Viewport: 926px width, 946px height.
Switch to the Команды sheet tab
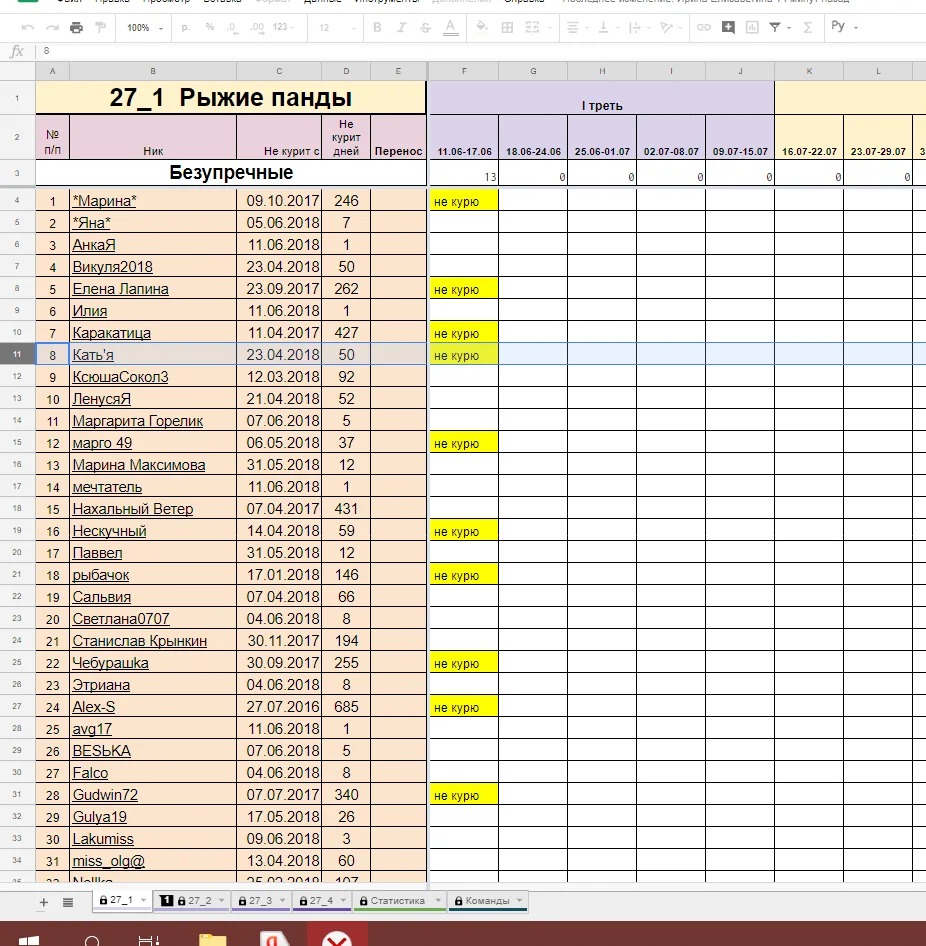tap(487, 901)
